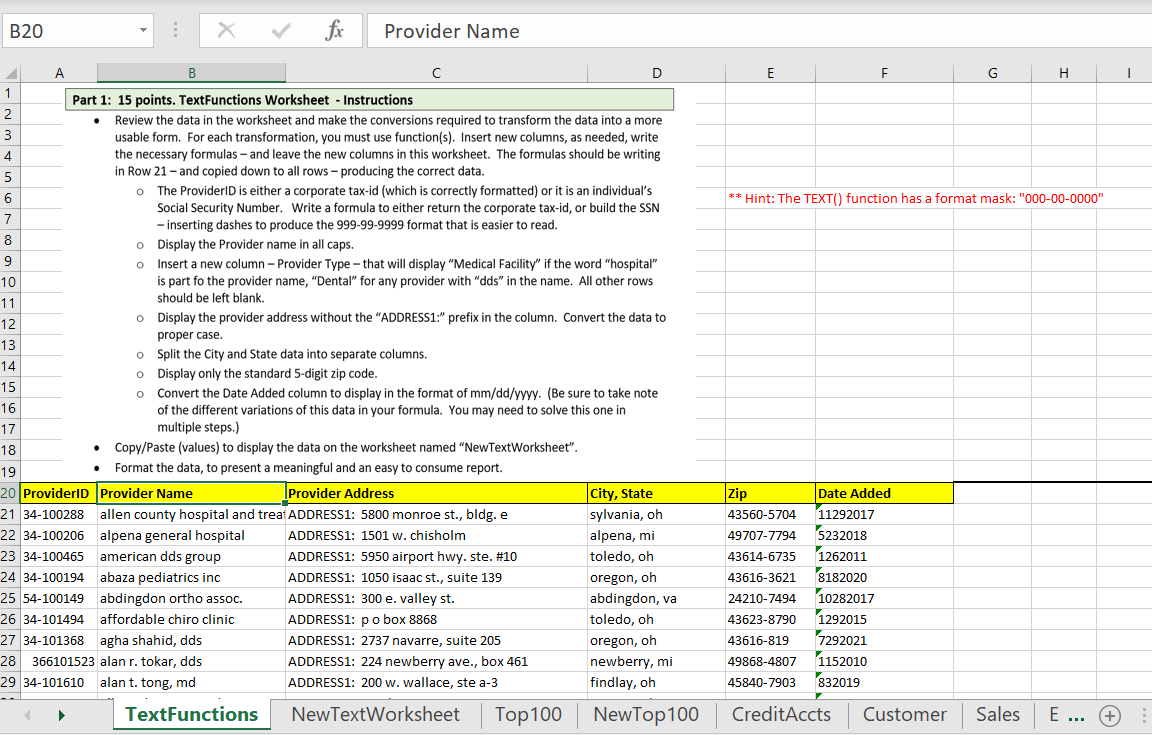The image size is (1152, 735).
Task: Click the vertical ellipsis next to Name Box
Action: point(174,30)
